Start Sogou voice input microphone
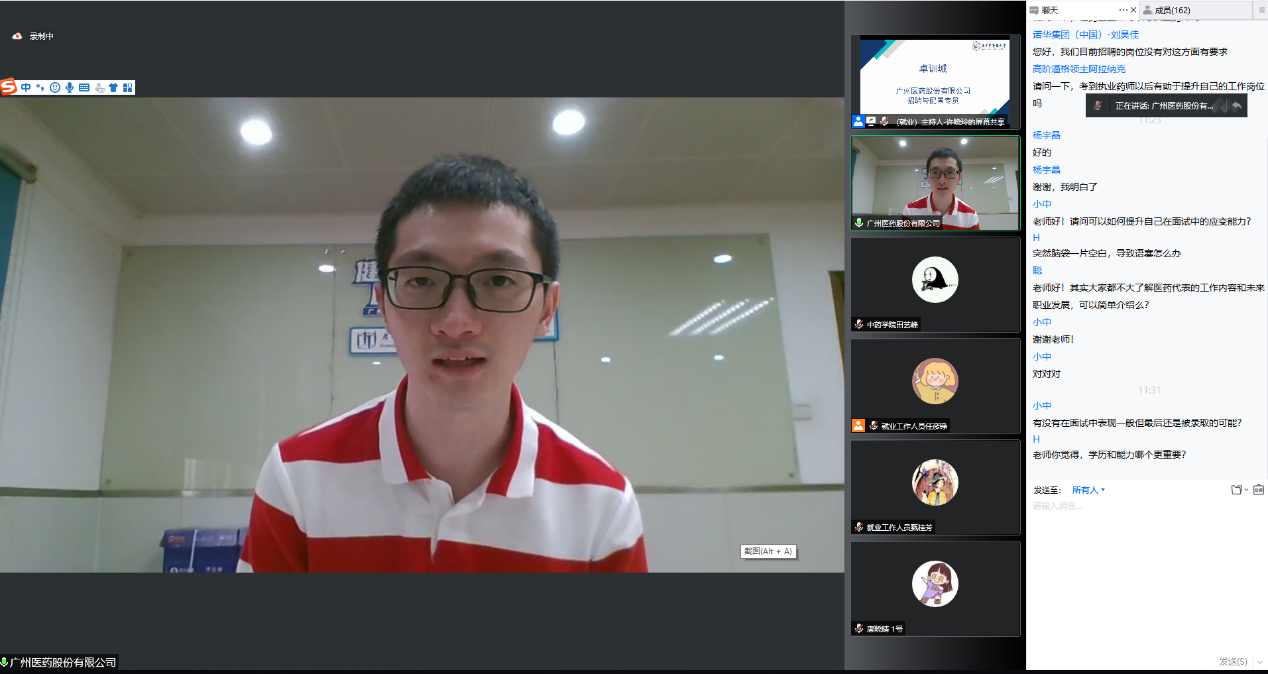Screen dimensions: 1268x674 69,88
